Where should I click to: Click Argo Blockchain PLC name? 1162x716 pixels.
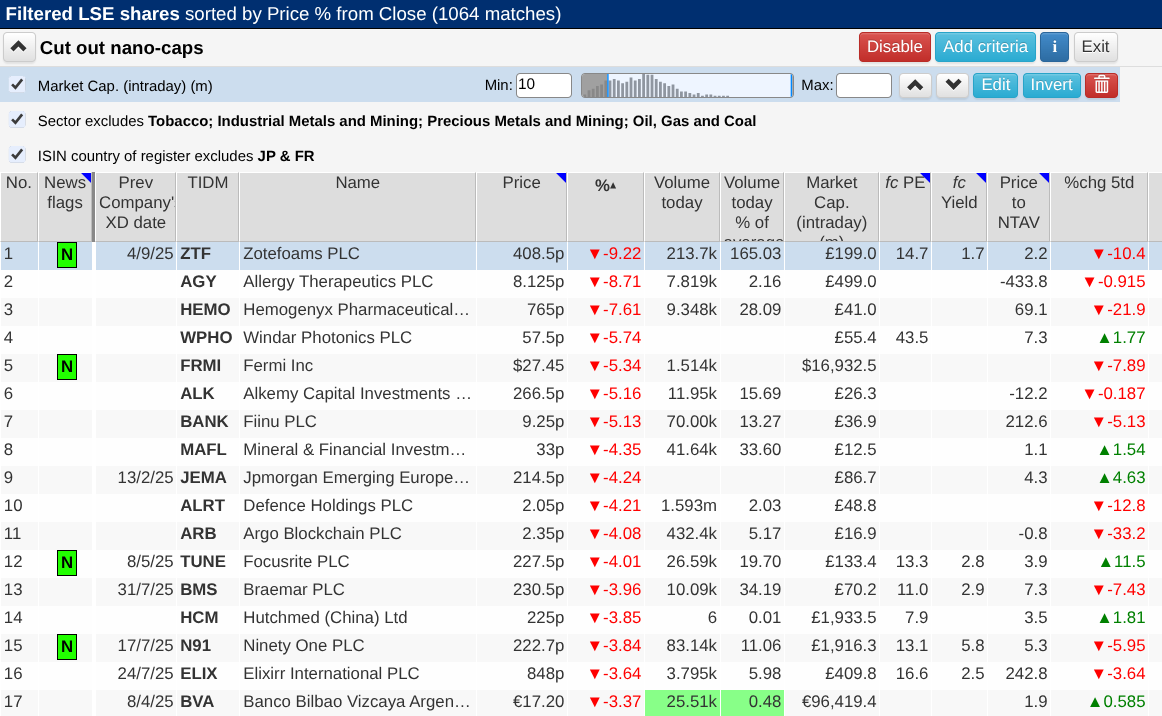pos(322,534)
